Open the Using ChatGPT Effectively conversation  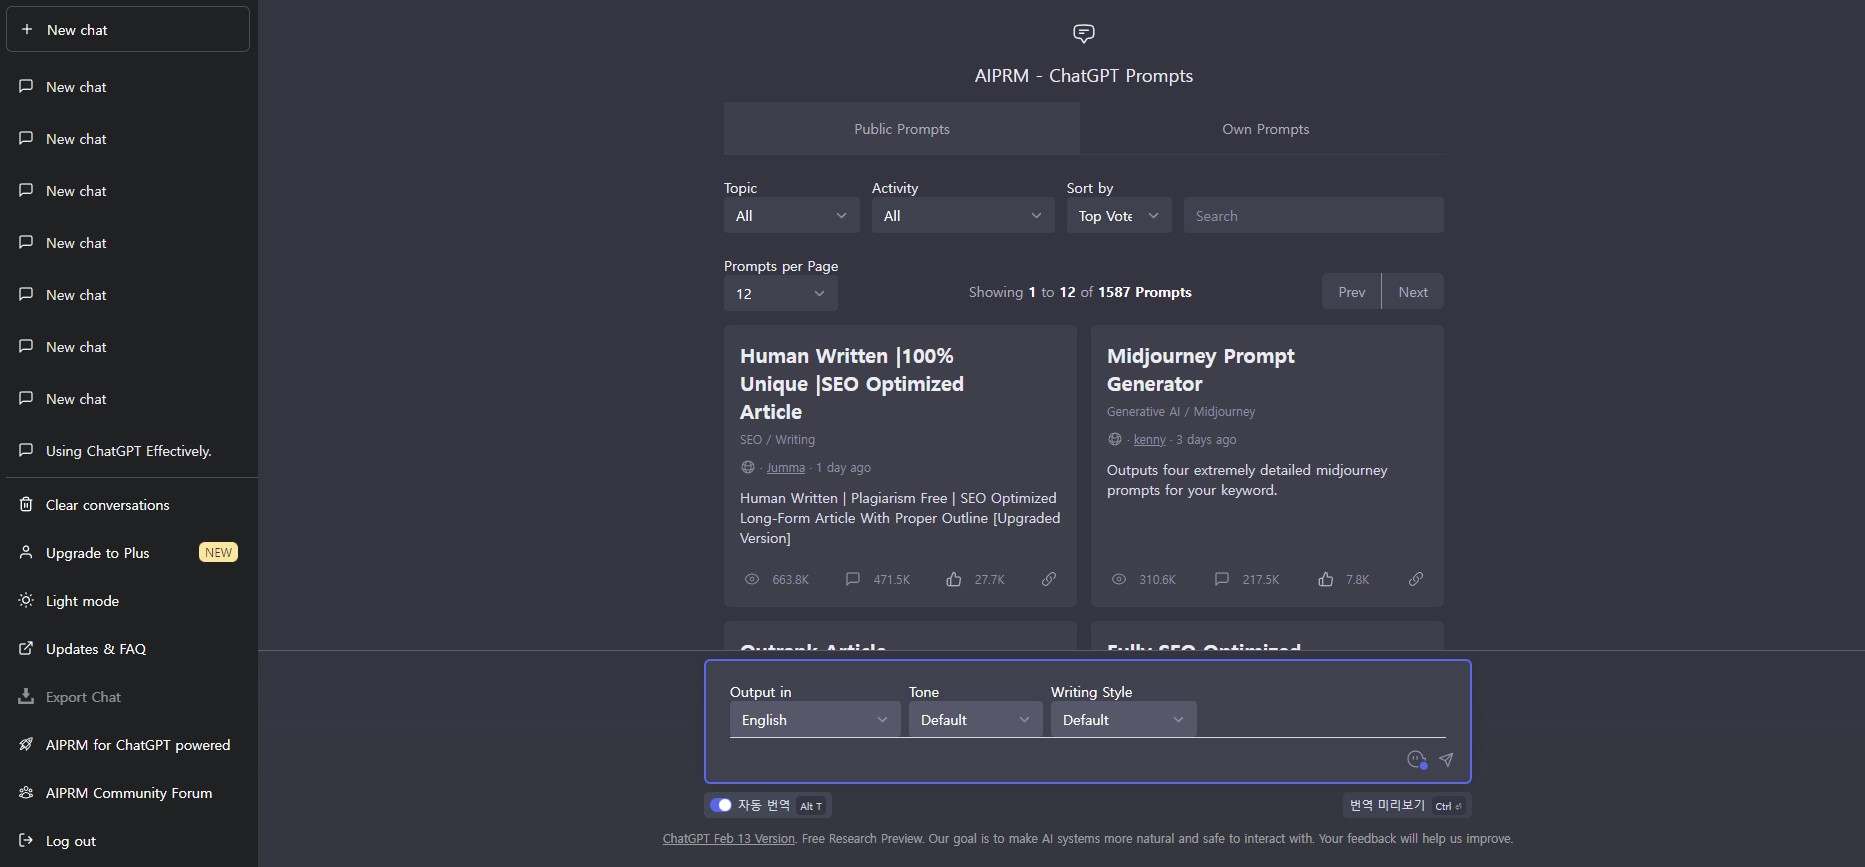(128, 451)
